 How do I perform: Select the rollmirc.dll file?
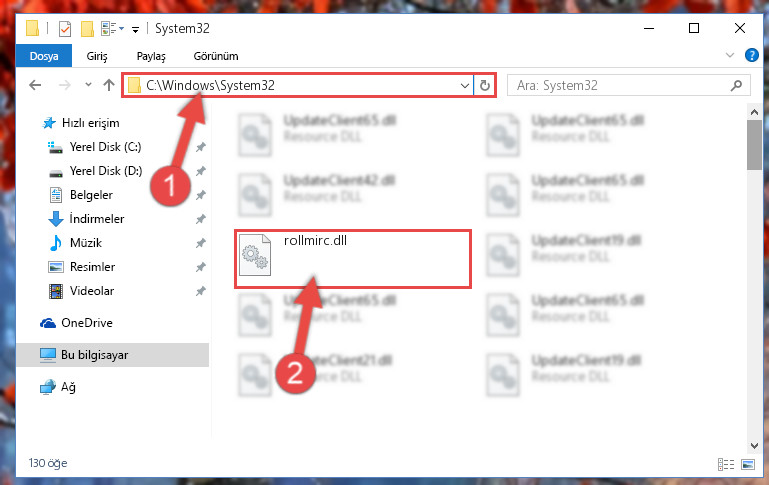pos(353,258)
